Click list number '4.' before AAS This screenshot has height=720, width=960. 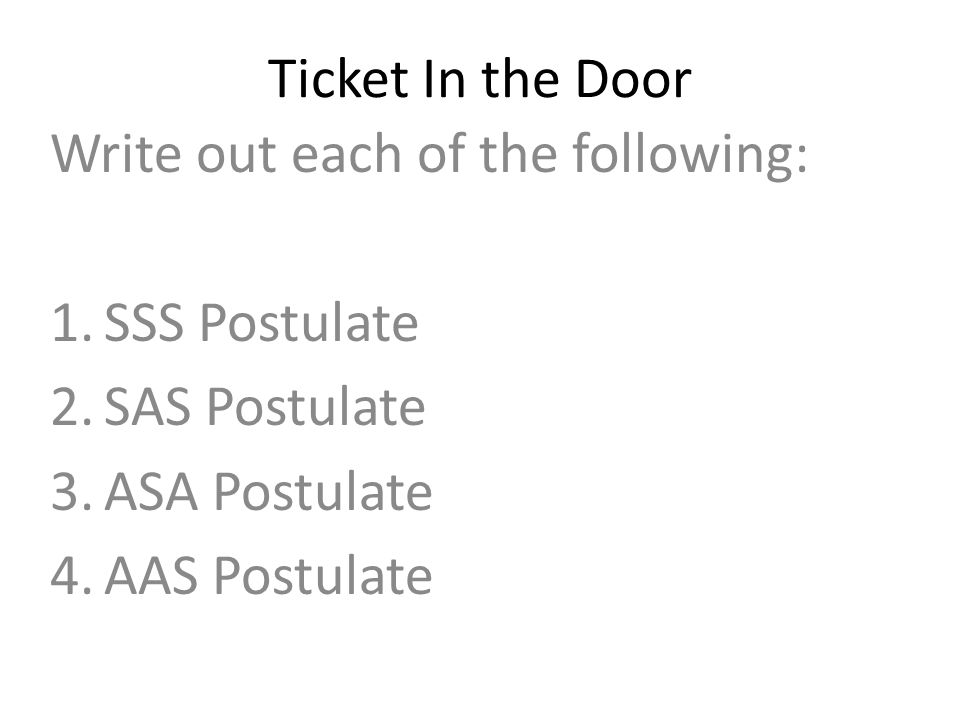click(72, 575)
